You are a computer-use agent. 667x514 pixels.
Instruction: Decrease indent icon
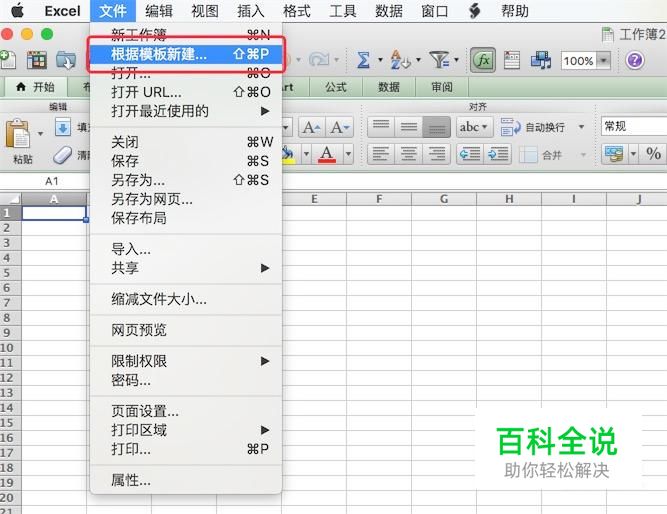click(x=470, y=154)
